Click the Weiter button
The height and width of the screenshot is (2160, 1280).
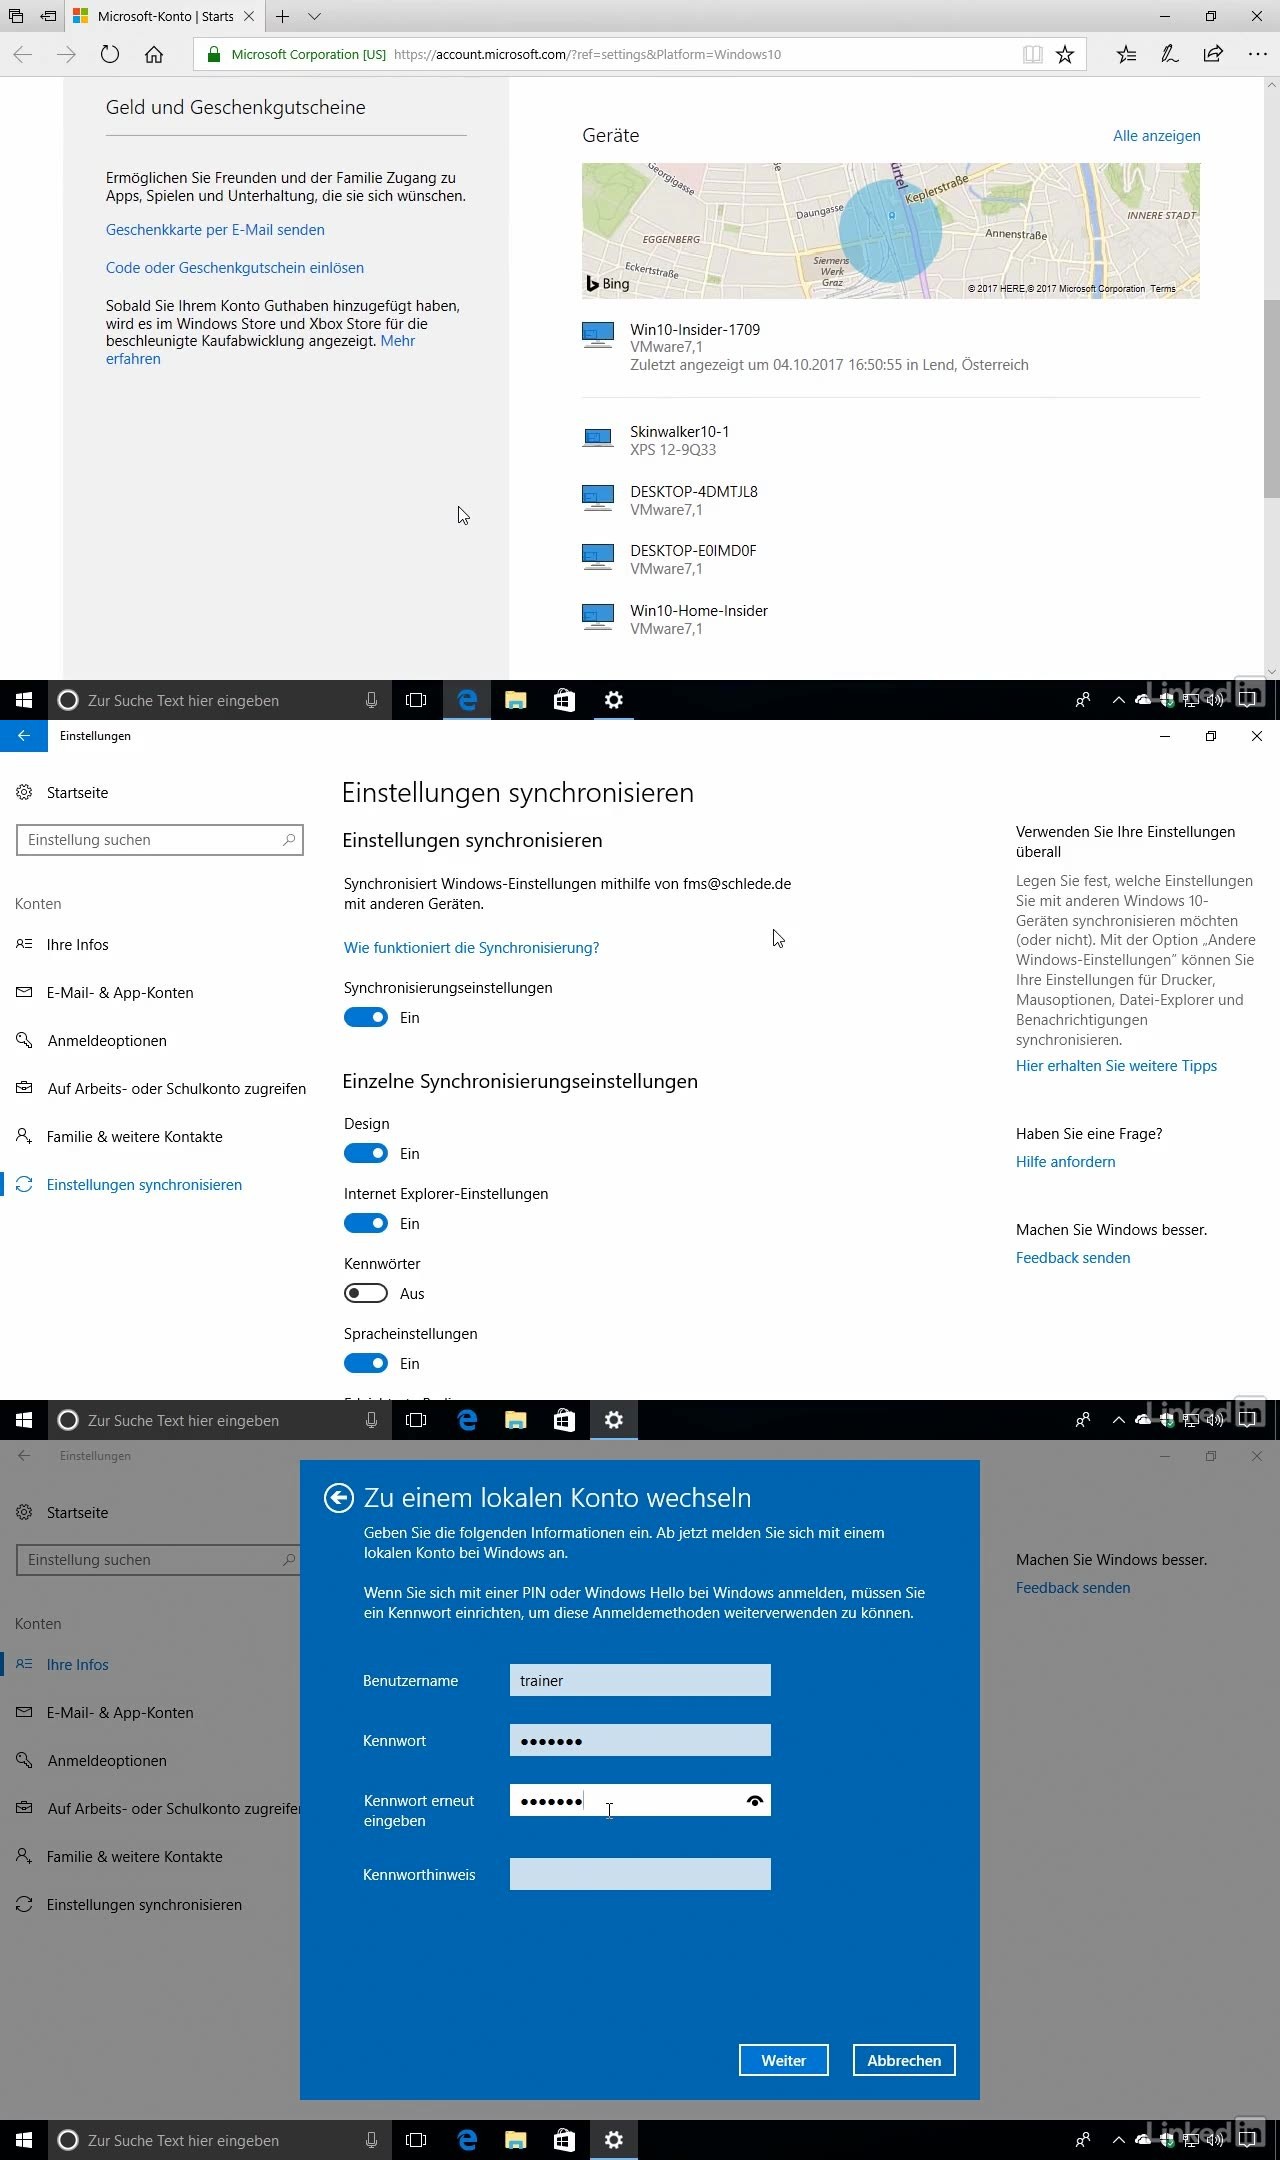pyautogui.click(x=783, y=2060)
